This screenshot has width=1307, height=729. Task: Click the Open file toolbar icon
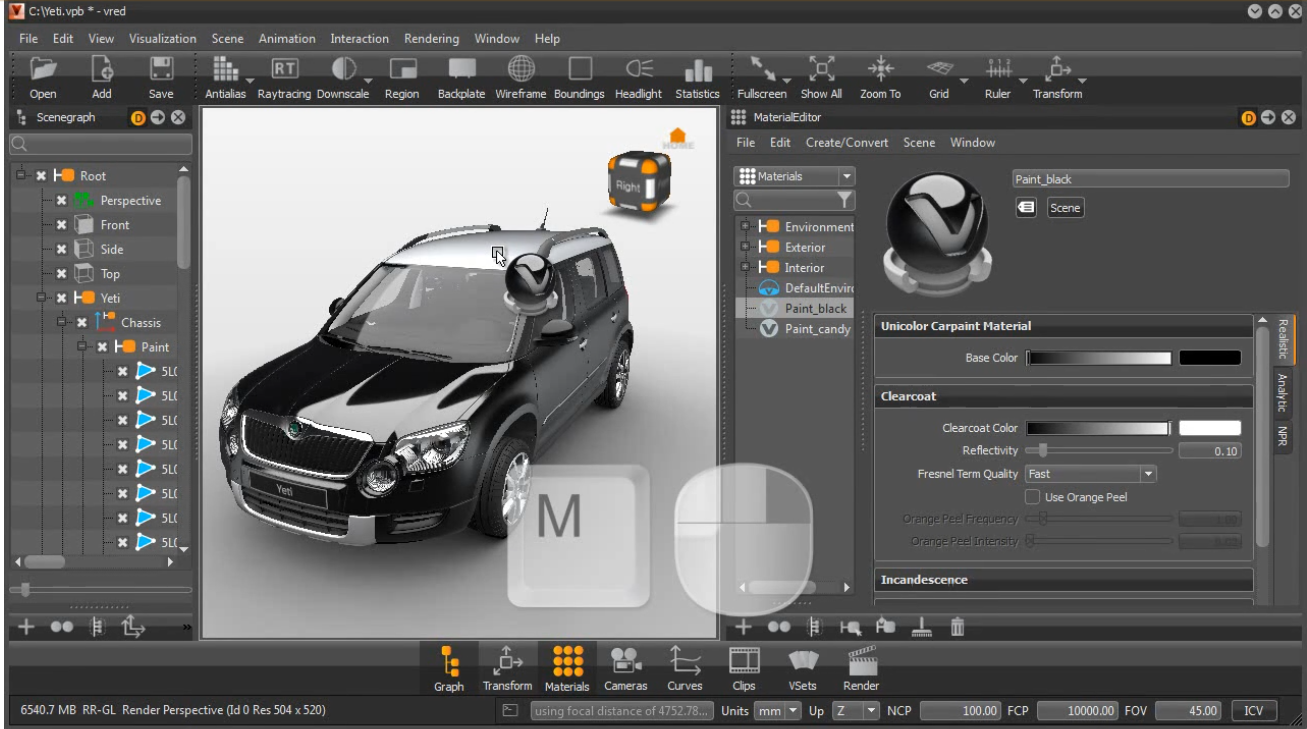click(x=43, y=69)
